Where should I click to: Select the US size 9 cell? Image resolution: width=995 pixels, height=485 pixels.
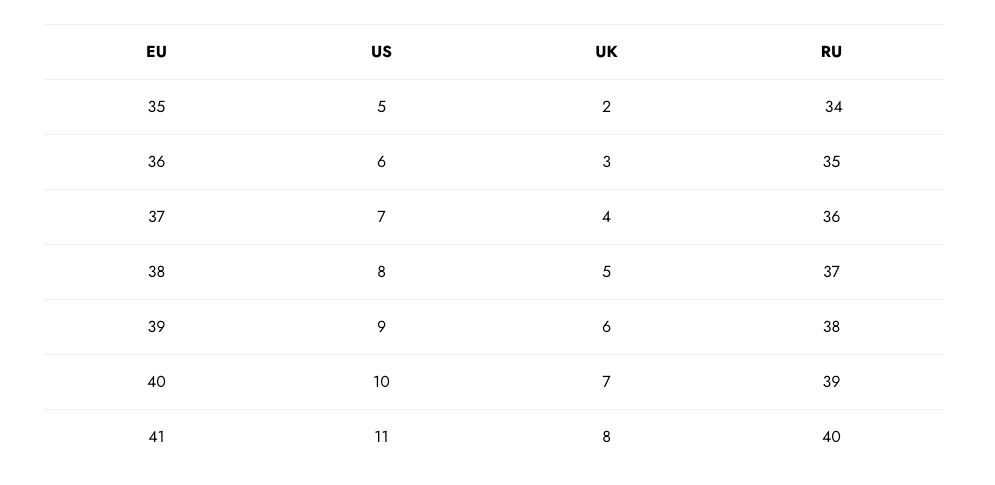pyautogui.click(x=381, y=327)
